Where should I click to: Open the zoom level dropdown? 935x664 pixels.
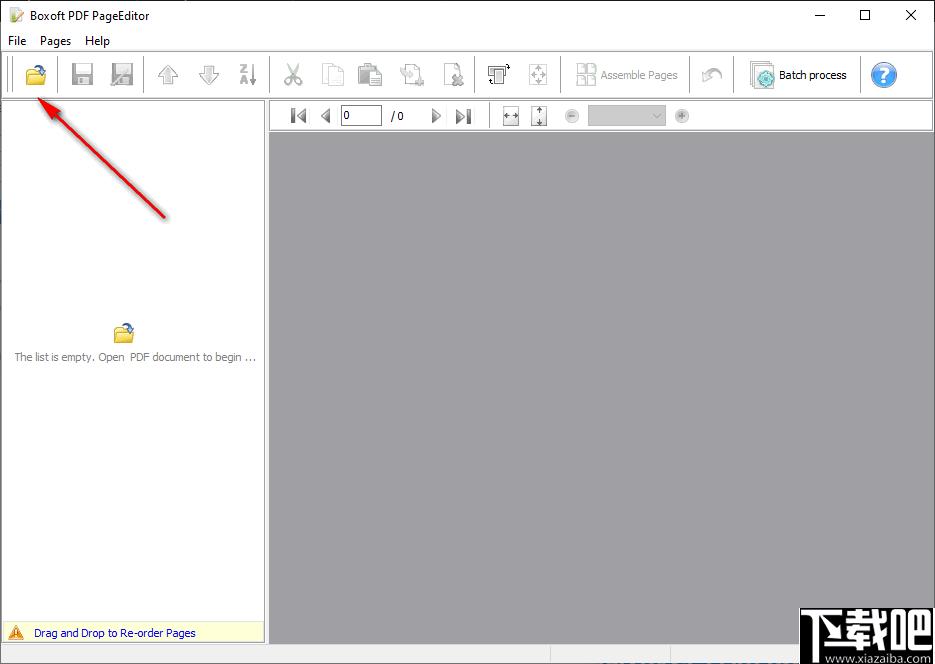click(627, 116)
